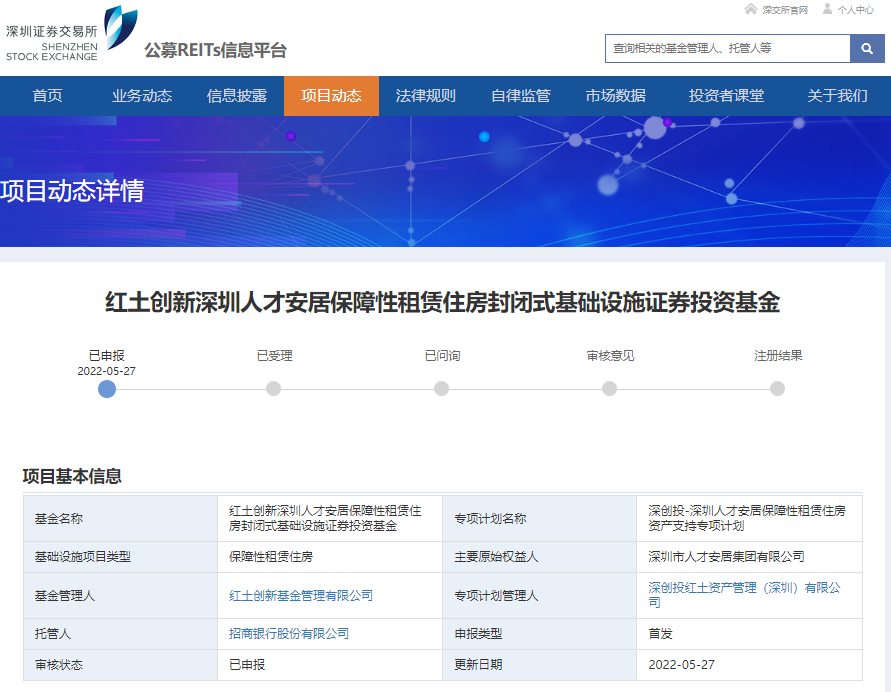The height and width of the screenshot is (692, 891).
Task: Switch to the 项目动态 tab
Action: tap(331, 97)
